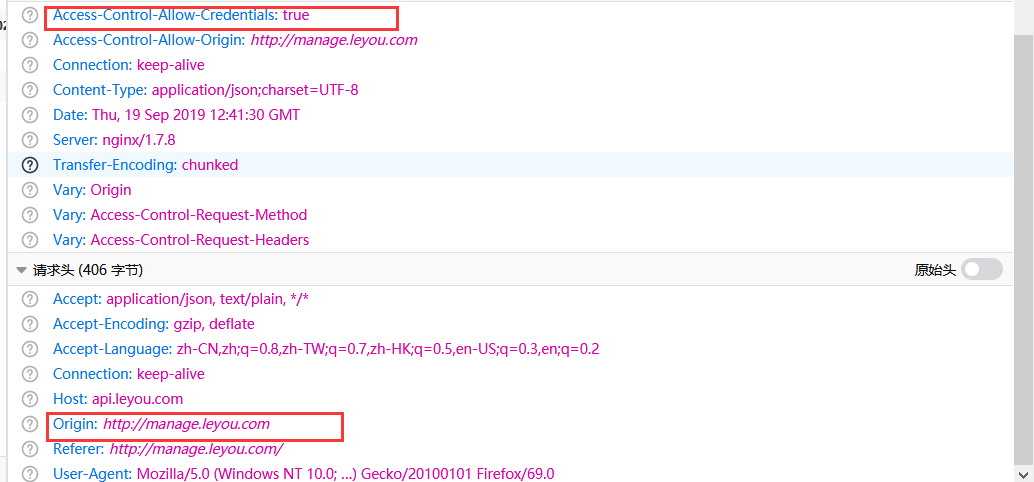Open help icon for Date header
The width and height of the screenshot is (1034, 482).
pyautogui.click(x=30, y=115)
